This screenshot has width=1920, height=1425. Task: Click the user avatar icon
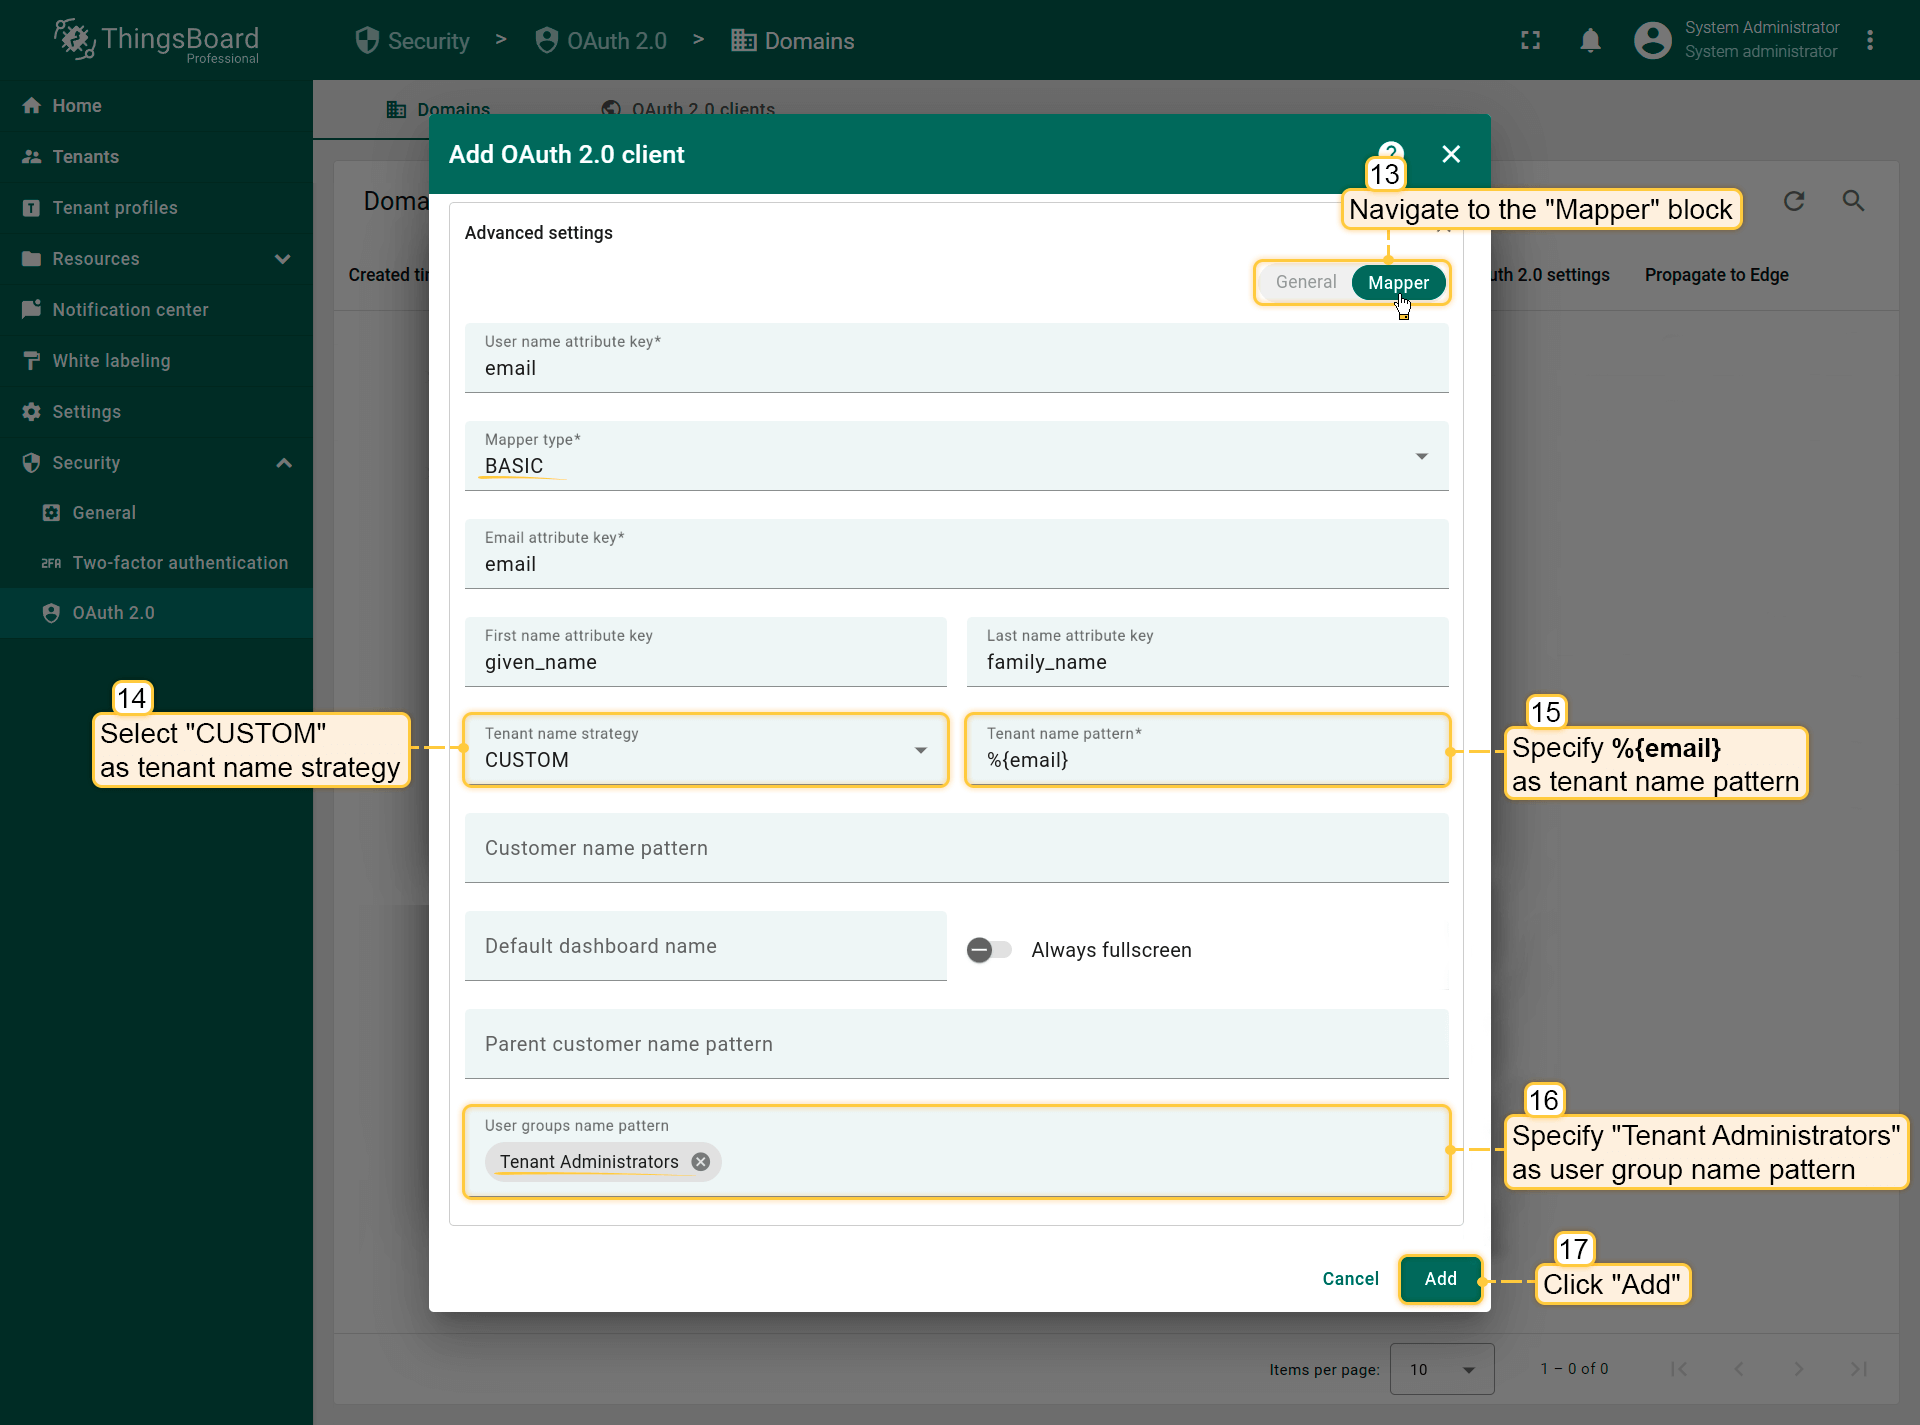(1652, 41)
